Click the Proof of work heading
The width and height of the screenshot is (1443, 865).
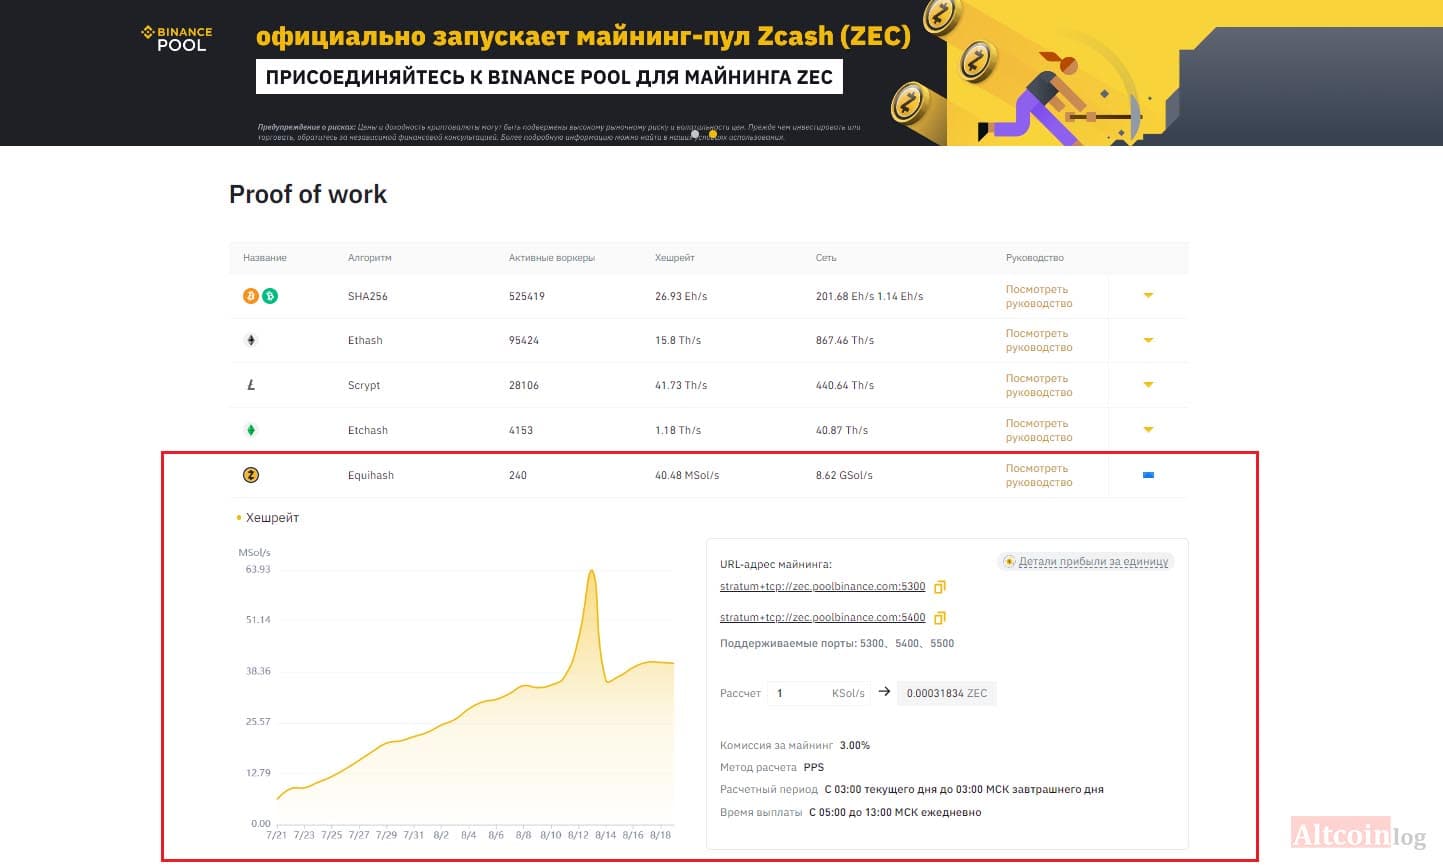click(x=308, y=194)
